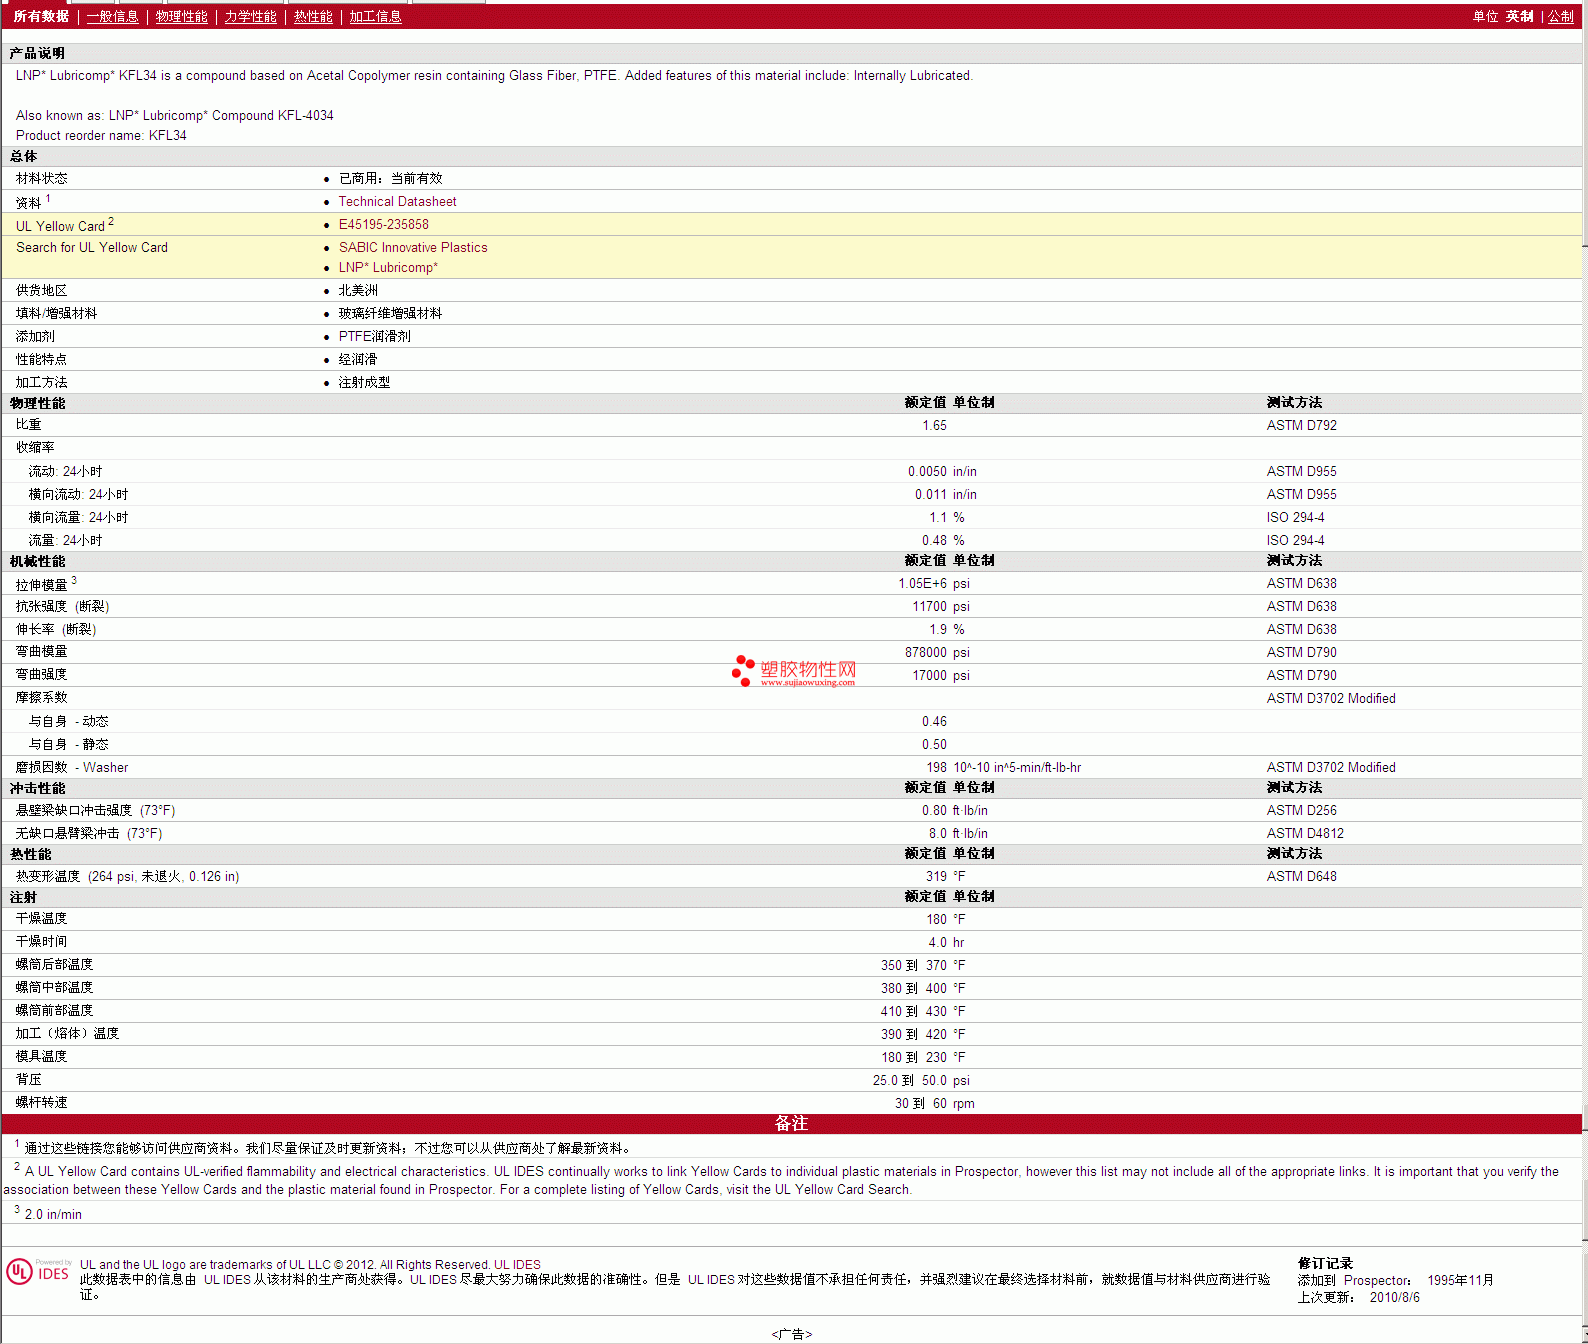Screen dimensions: 1588x1344
Task: Open the 一般信息 tab
Action: coord(112,16)
